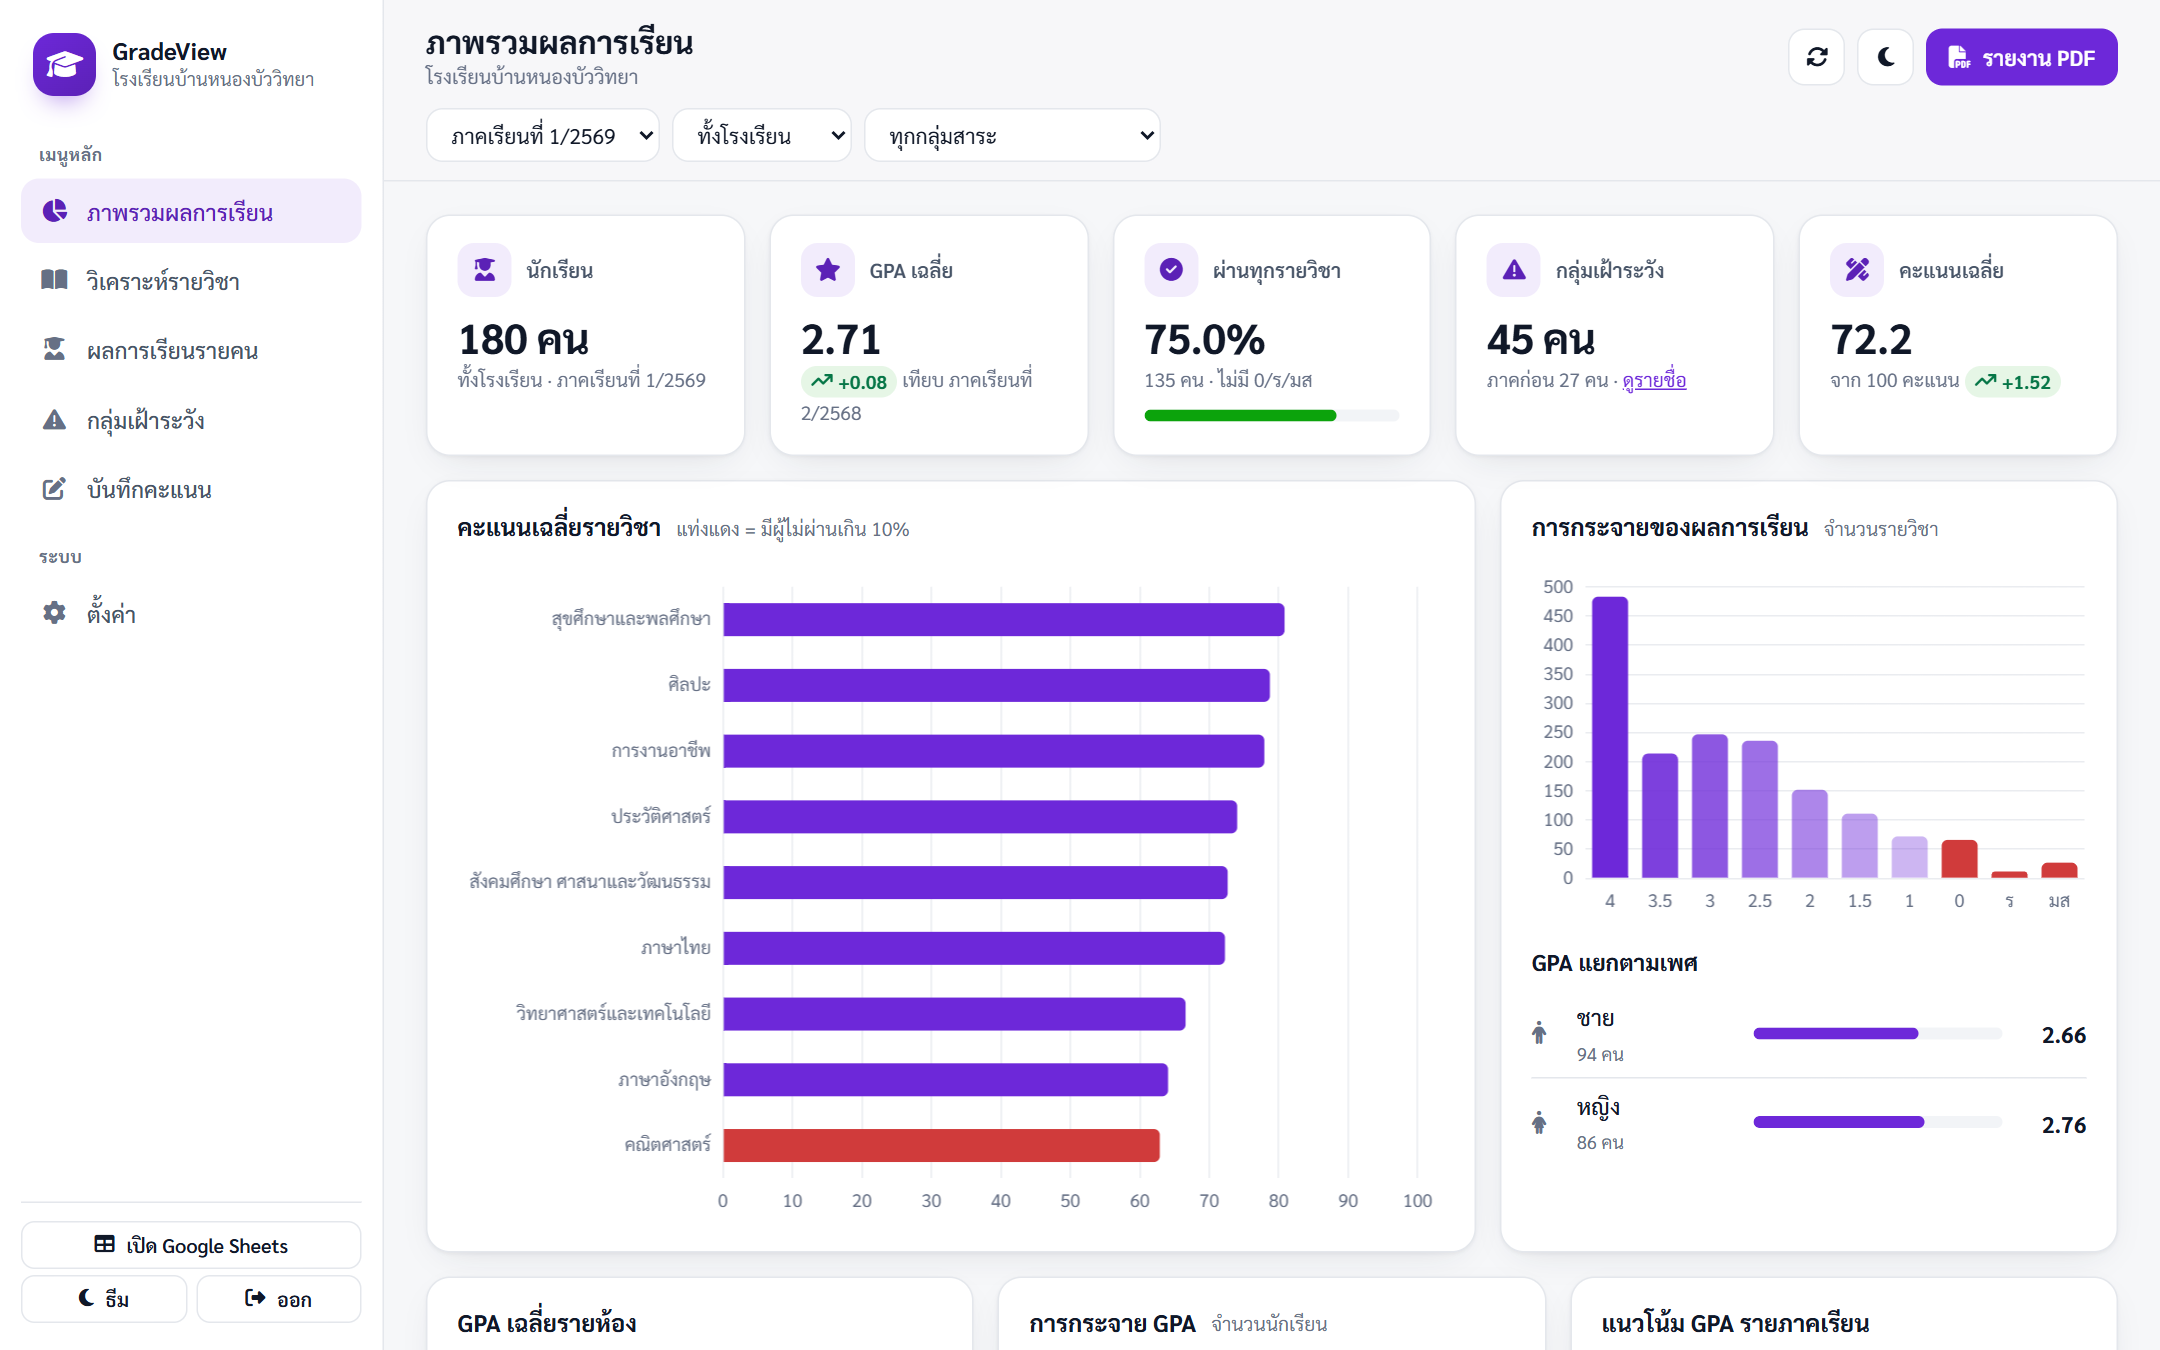This screenshot has width=2160, height=1350.
Task: Click the check circle icon on ผ่านทุกรายวิชา card
Action: click(x=1171, y=270)
